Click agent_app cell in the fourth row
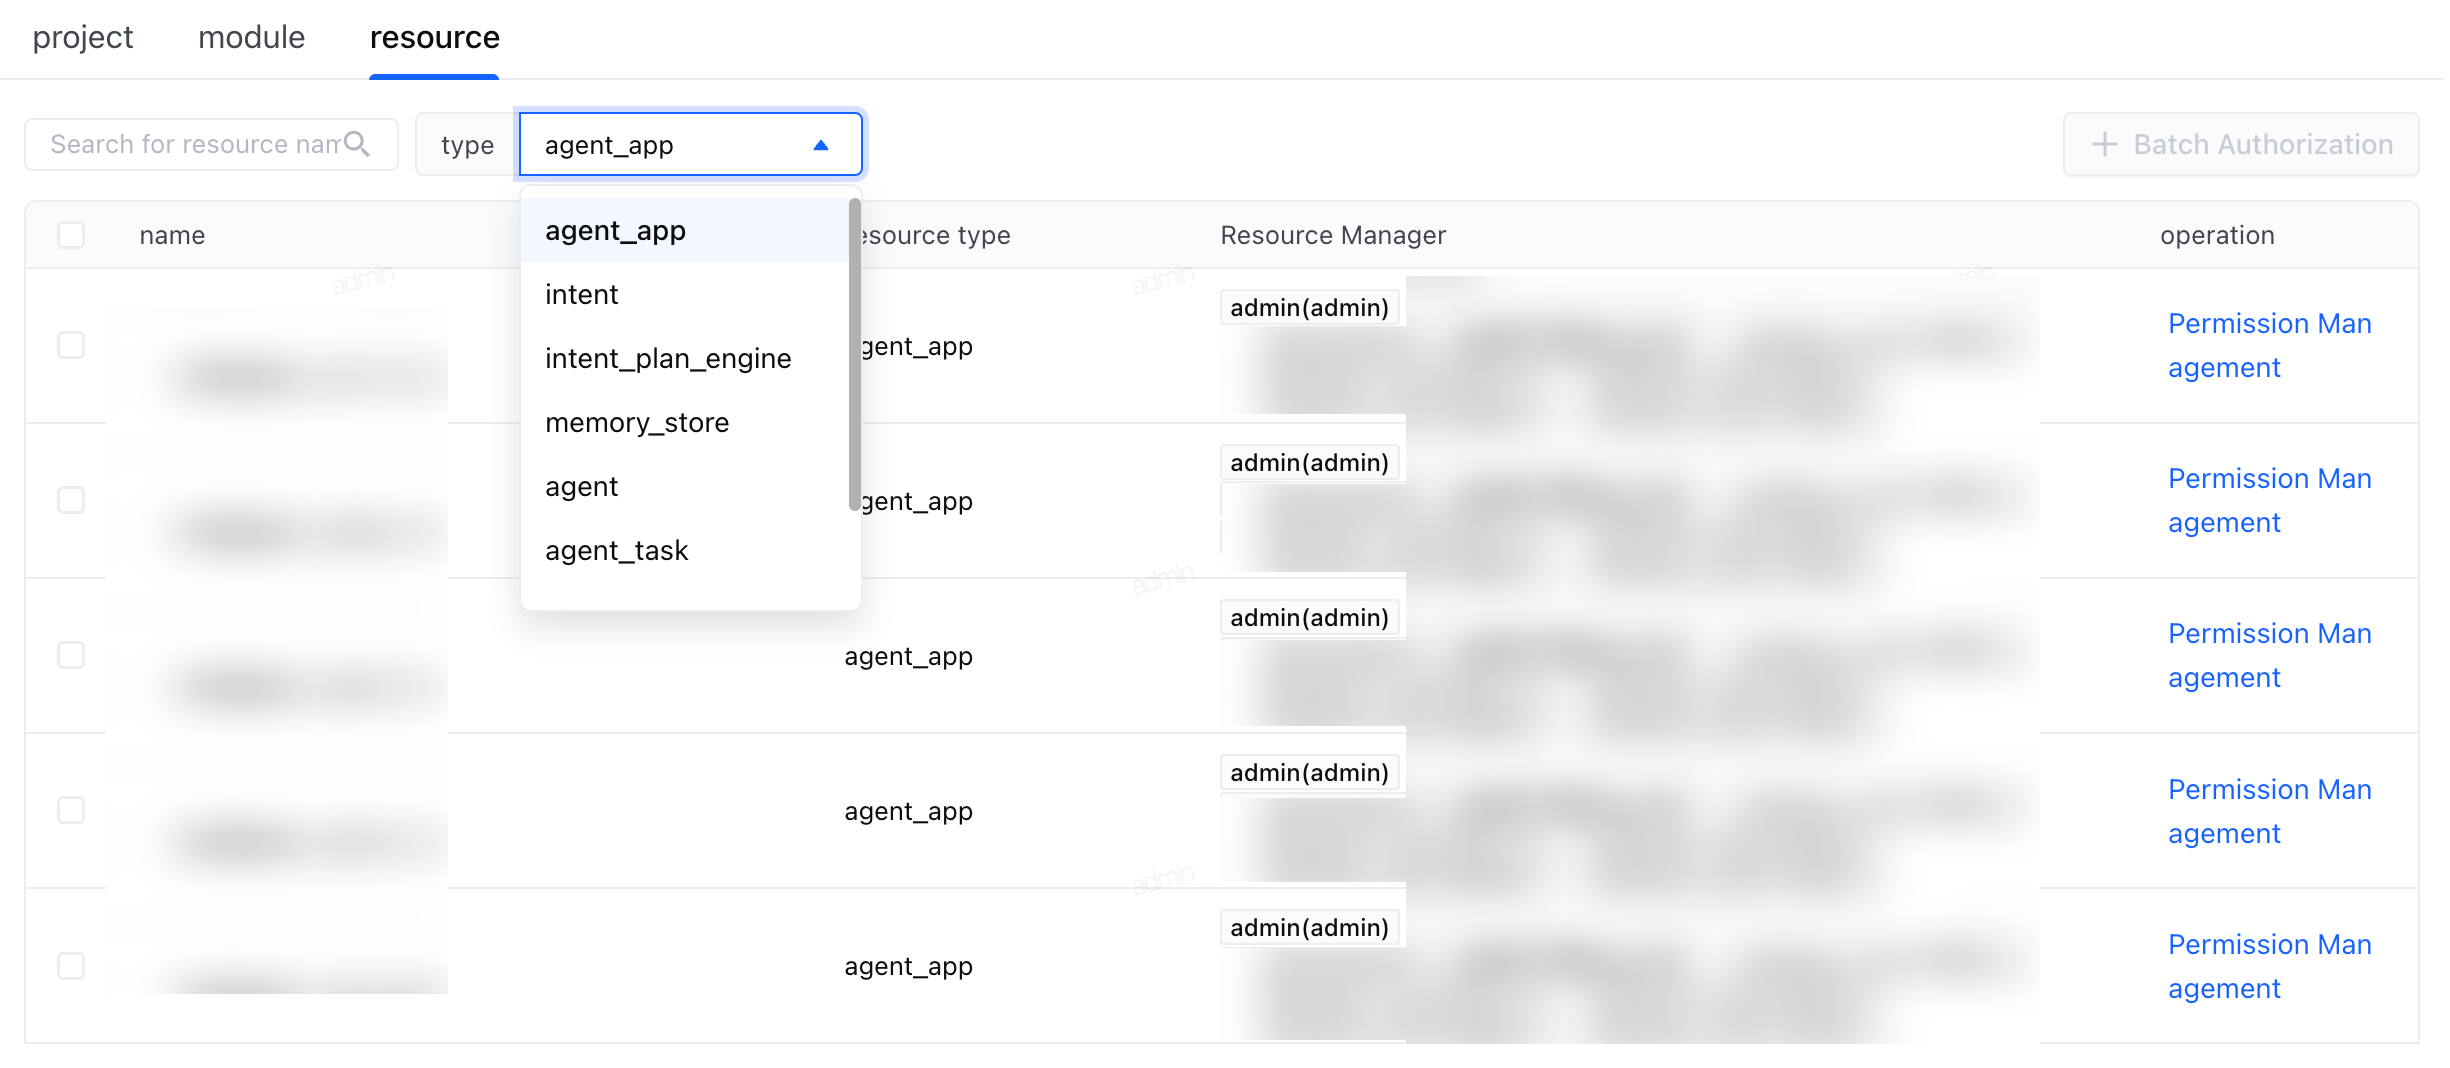Screen dimensions: 2450x1068 tap(908, 812)
